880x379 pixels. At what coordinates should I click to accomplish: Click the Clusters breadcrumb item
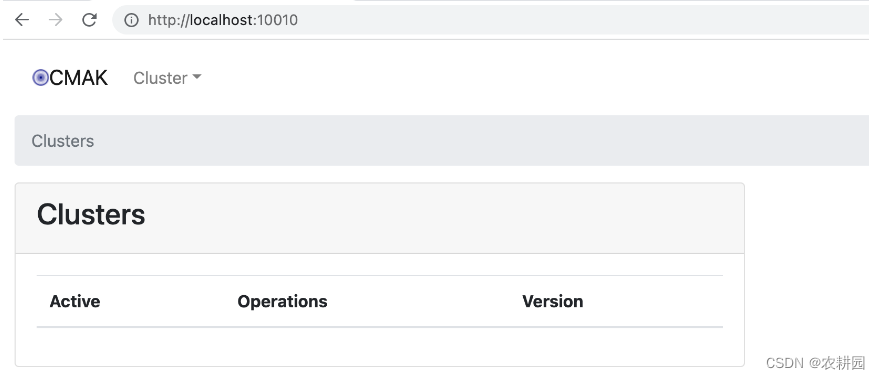(x=63, y=141)
